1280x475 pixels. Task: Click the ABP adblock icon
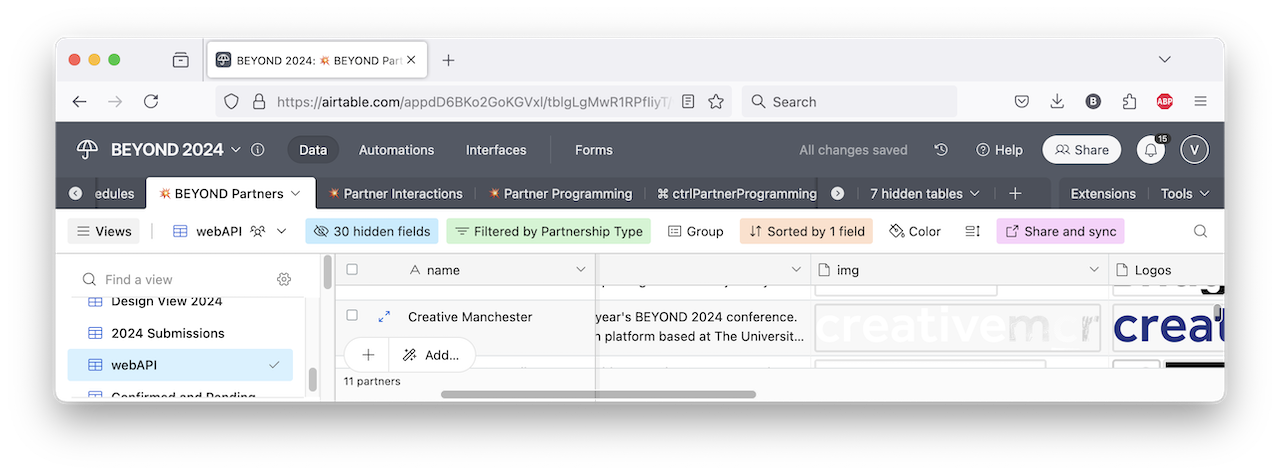(1165, 101)
